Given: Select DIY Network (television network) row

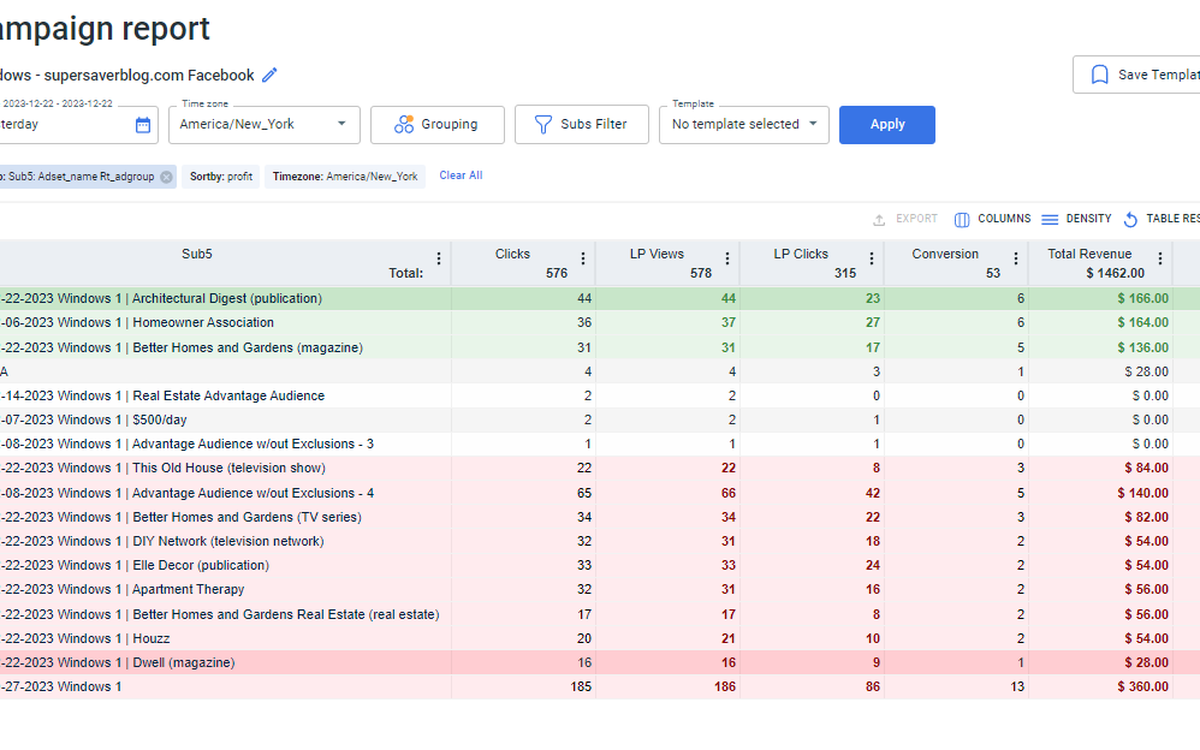Looking at the screenshot, I should (x=600, y=541).
